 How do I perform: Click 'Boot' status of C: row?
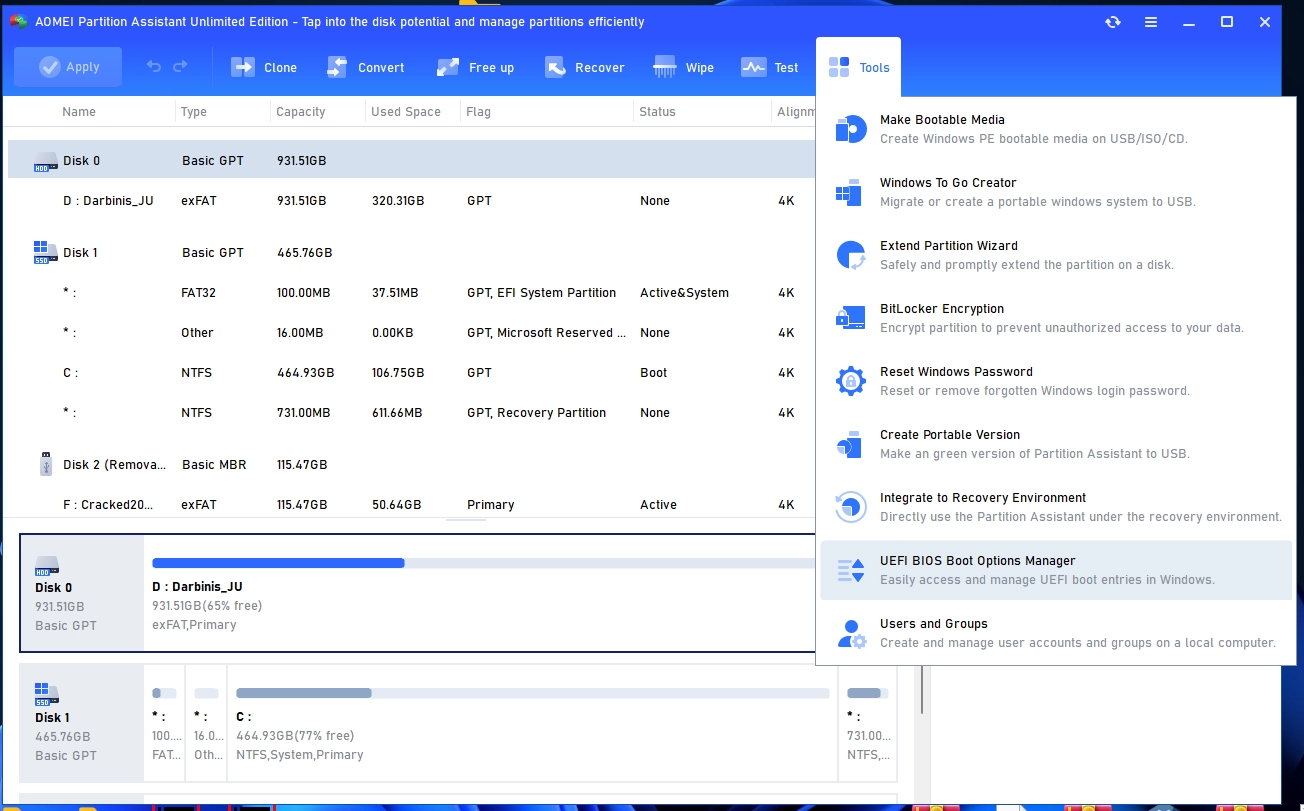point(654,373)
